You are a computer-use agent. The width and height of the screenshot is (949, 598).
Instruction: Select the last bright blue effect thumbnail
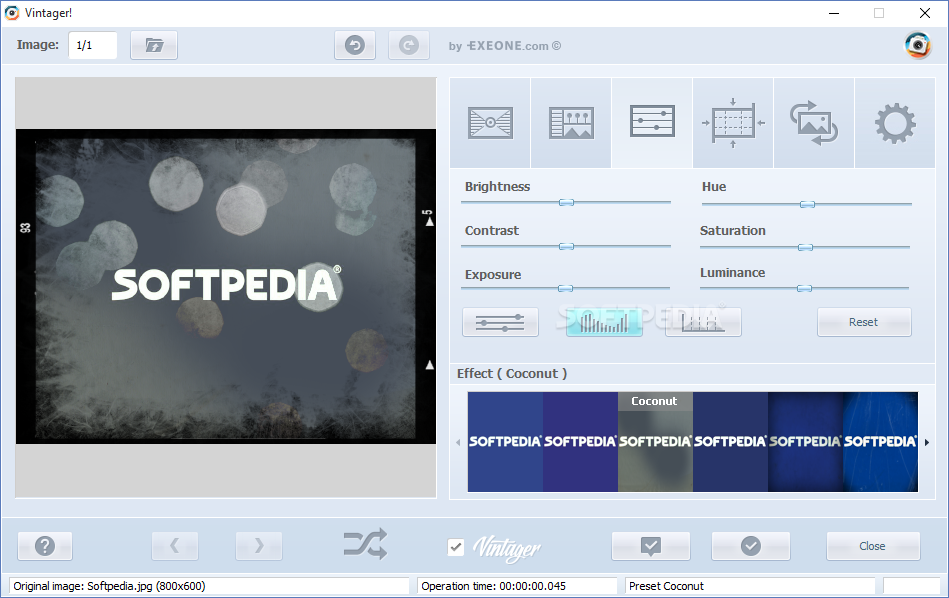click(881, 442)
